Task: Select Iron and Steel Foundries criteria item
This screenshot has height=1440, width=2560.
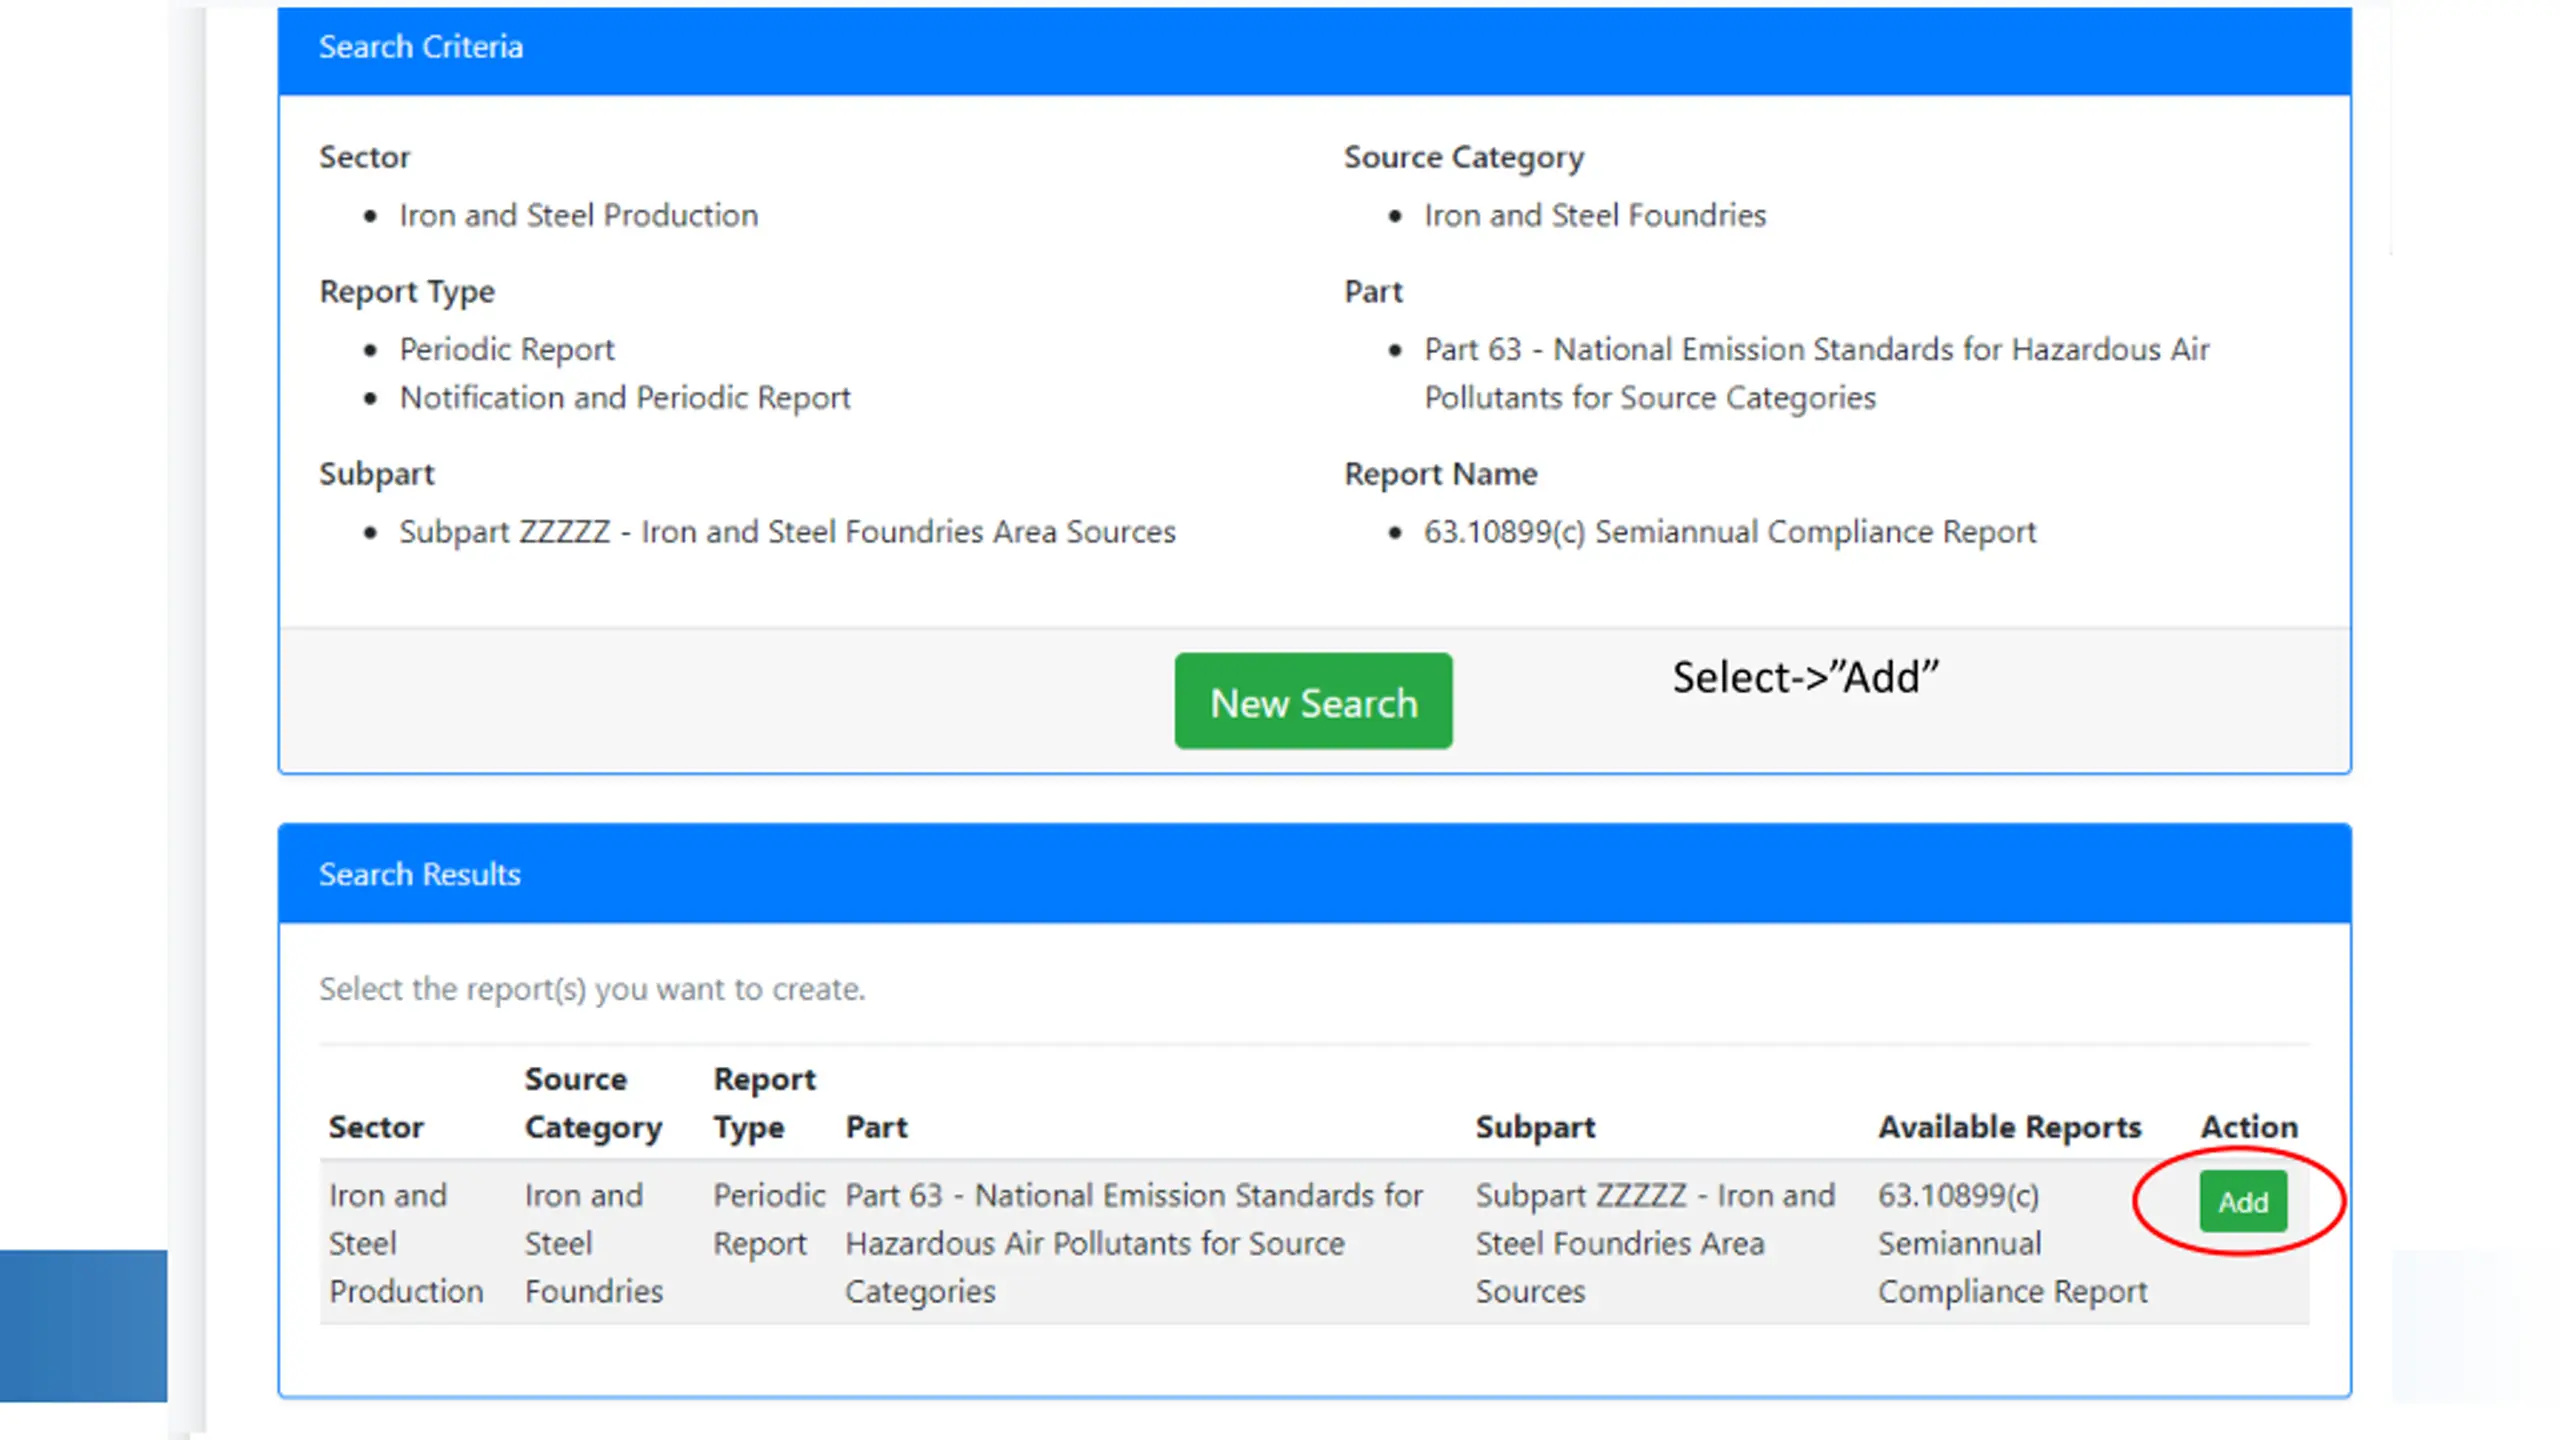Action: [1595, 215]
